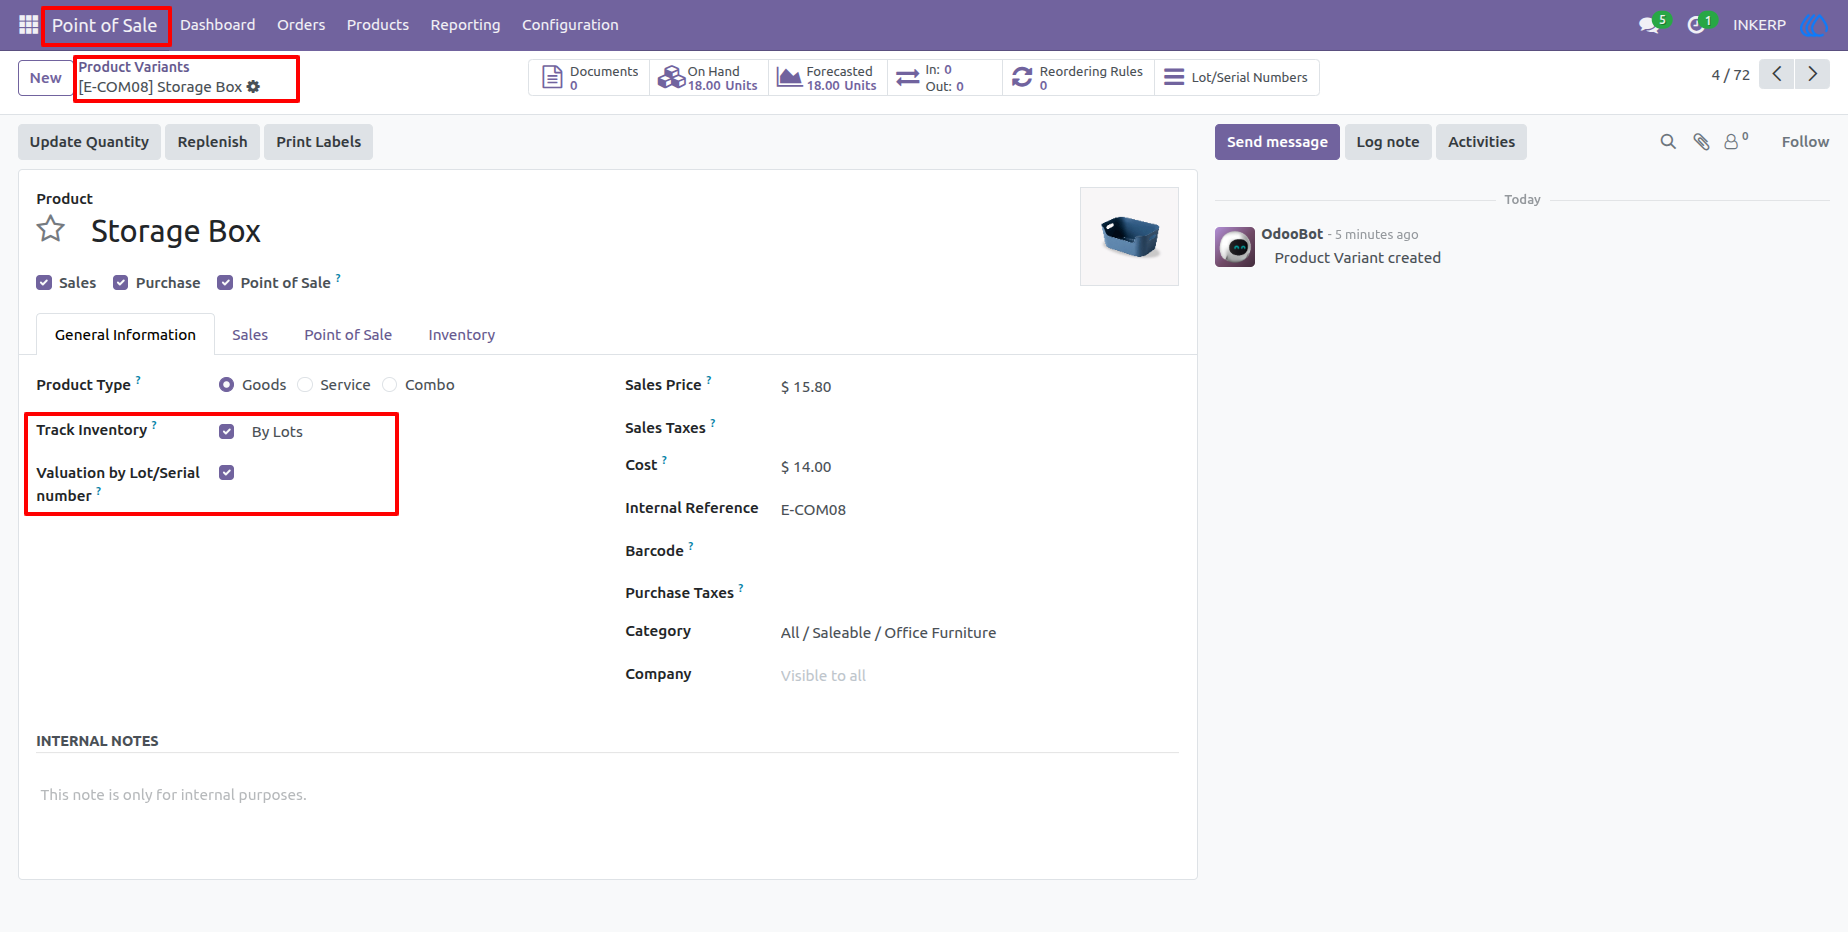Toggle Valuation by Lot/Serial number checkbox
1848x932 pixels.
227,473
